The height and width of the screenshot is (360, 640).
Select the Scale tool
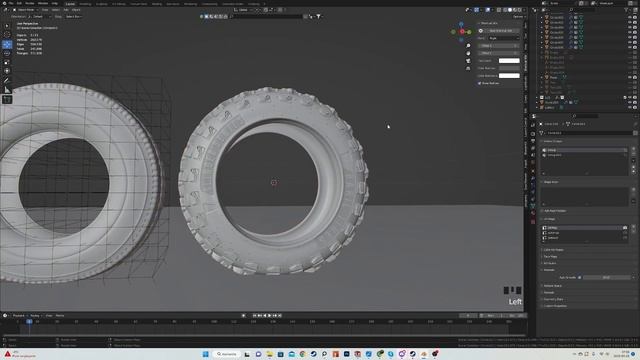click(x=7, y=62)
